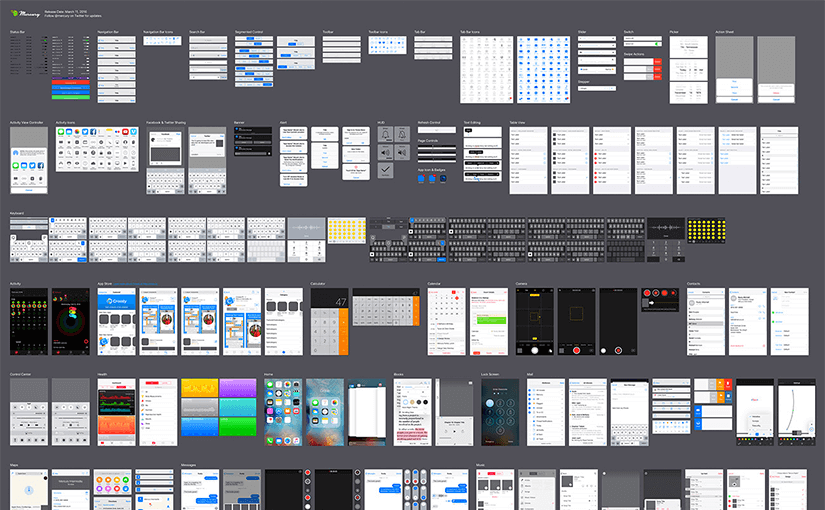Click the 'Refresh Control' section heading
The image size is (825, 510).
point(429,123)
